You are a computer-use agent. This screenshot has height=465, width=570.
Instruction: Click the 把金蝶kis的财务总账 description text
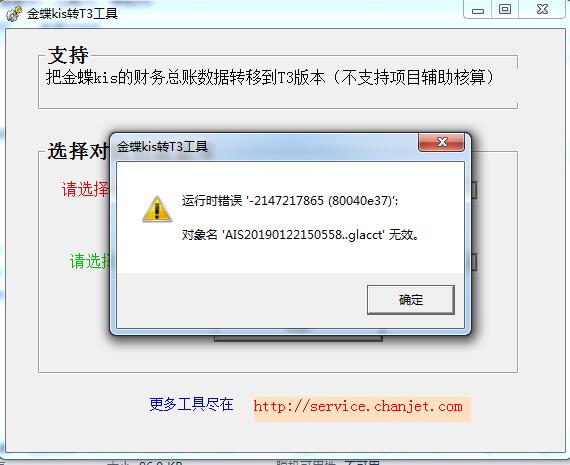pyautogui.click(x=270, y=77)
